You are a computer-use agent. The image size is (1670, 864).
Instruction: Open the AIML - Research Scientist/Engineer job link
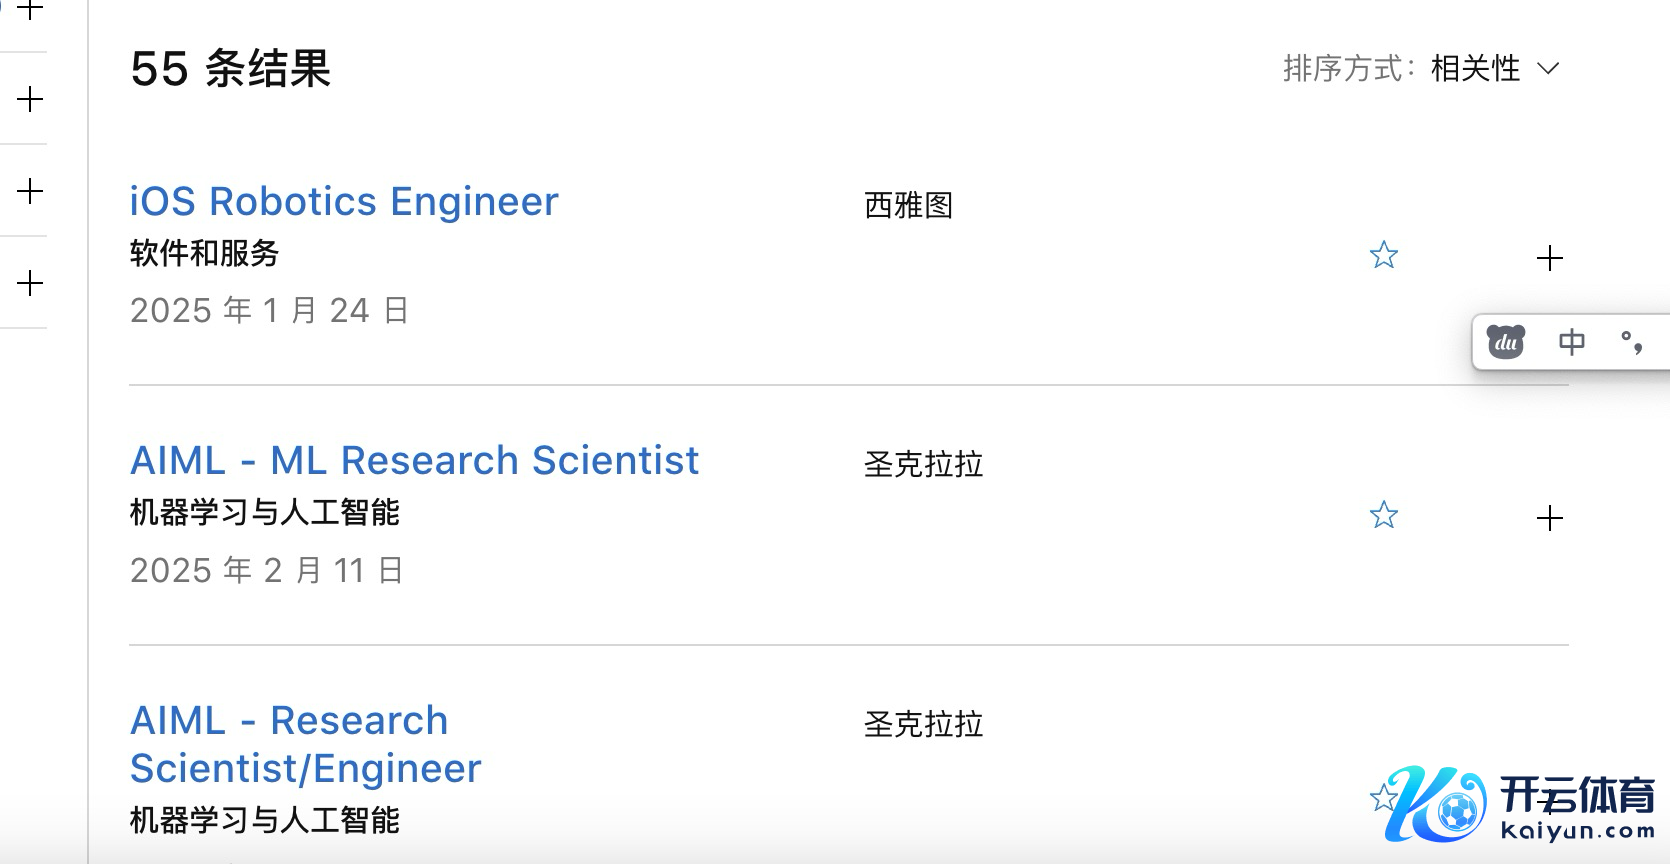306,744
